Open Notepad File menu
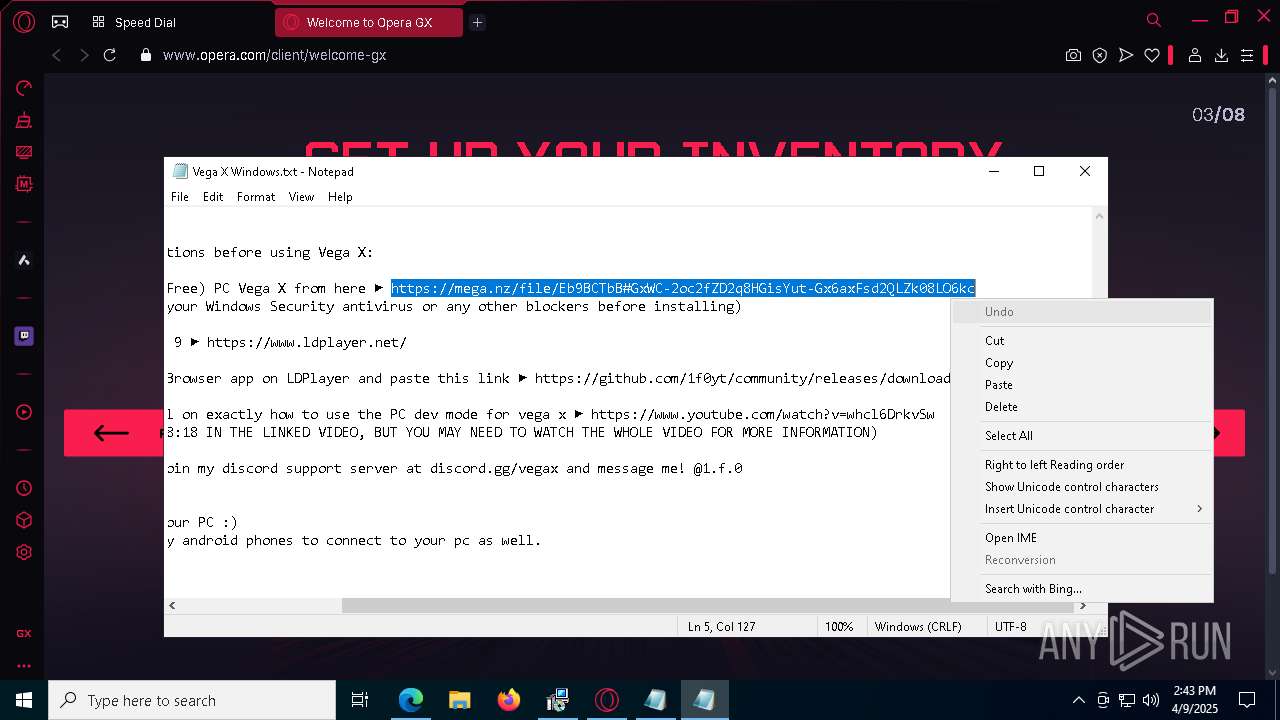Viewport: 1280px width, 720px height. 180,197
